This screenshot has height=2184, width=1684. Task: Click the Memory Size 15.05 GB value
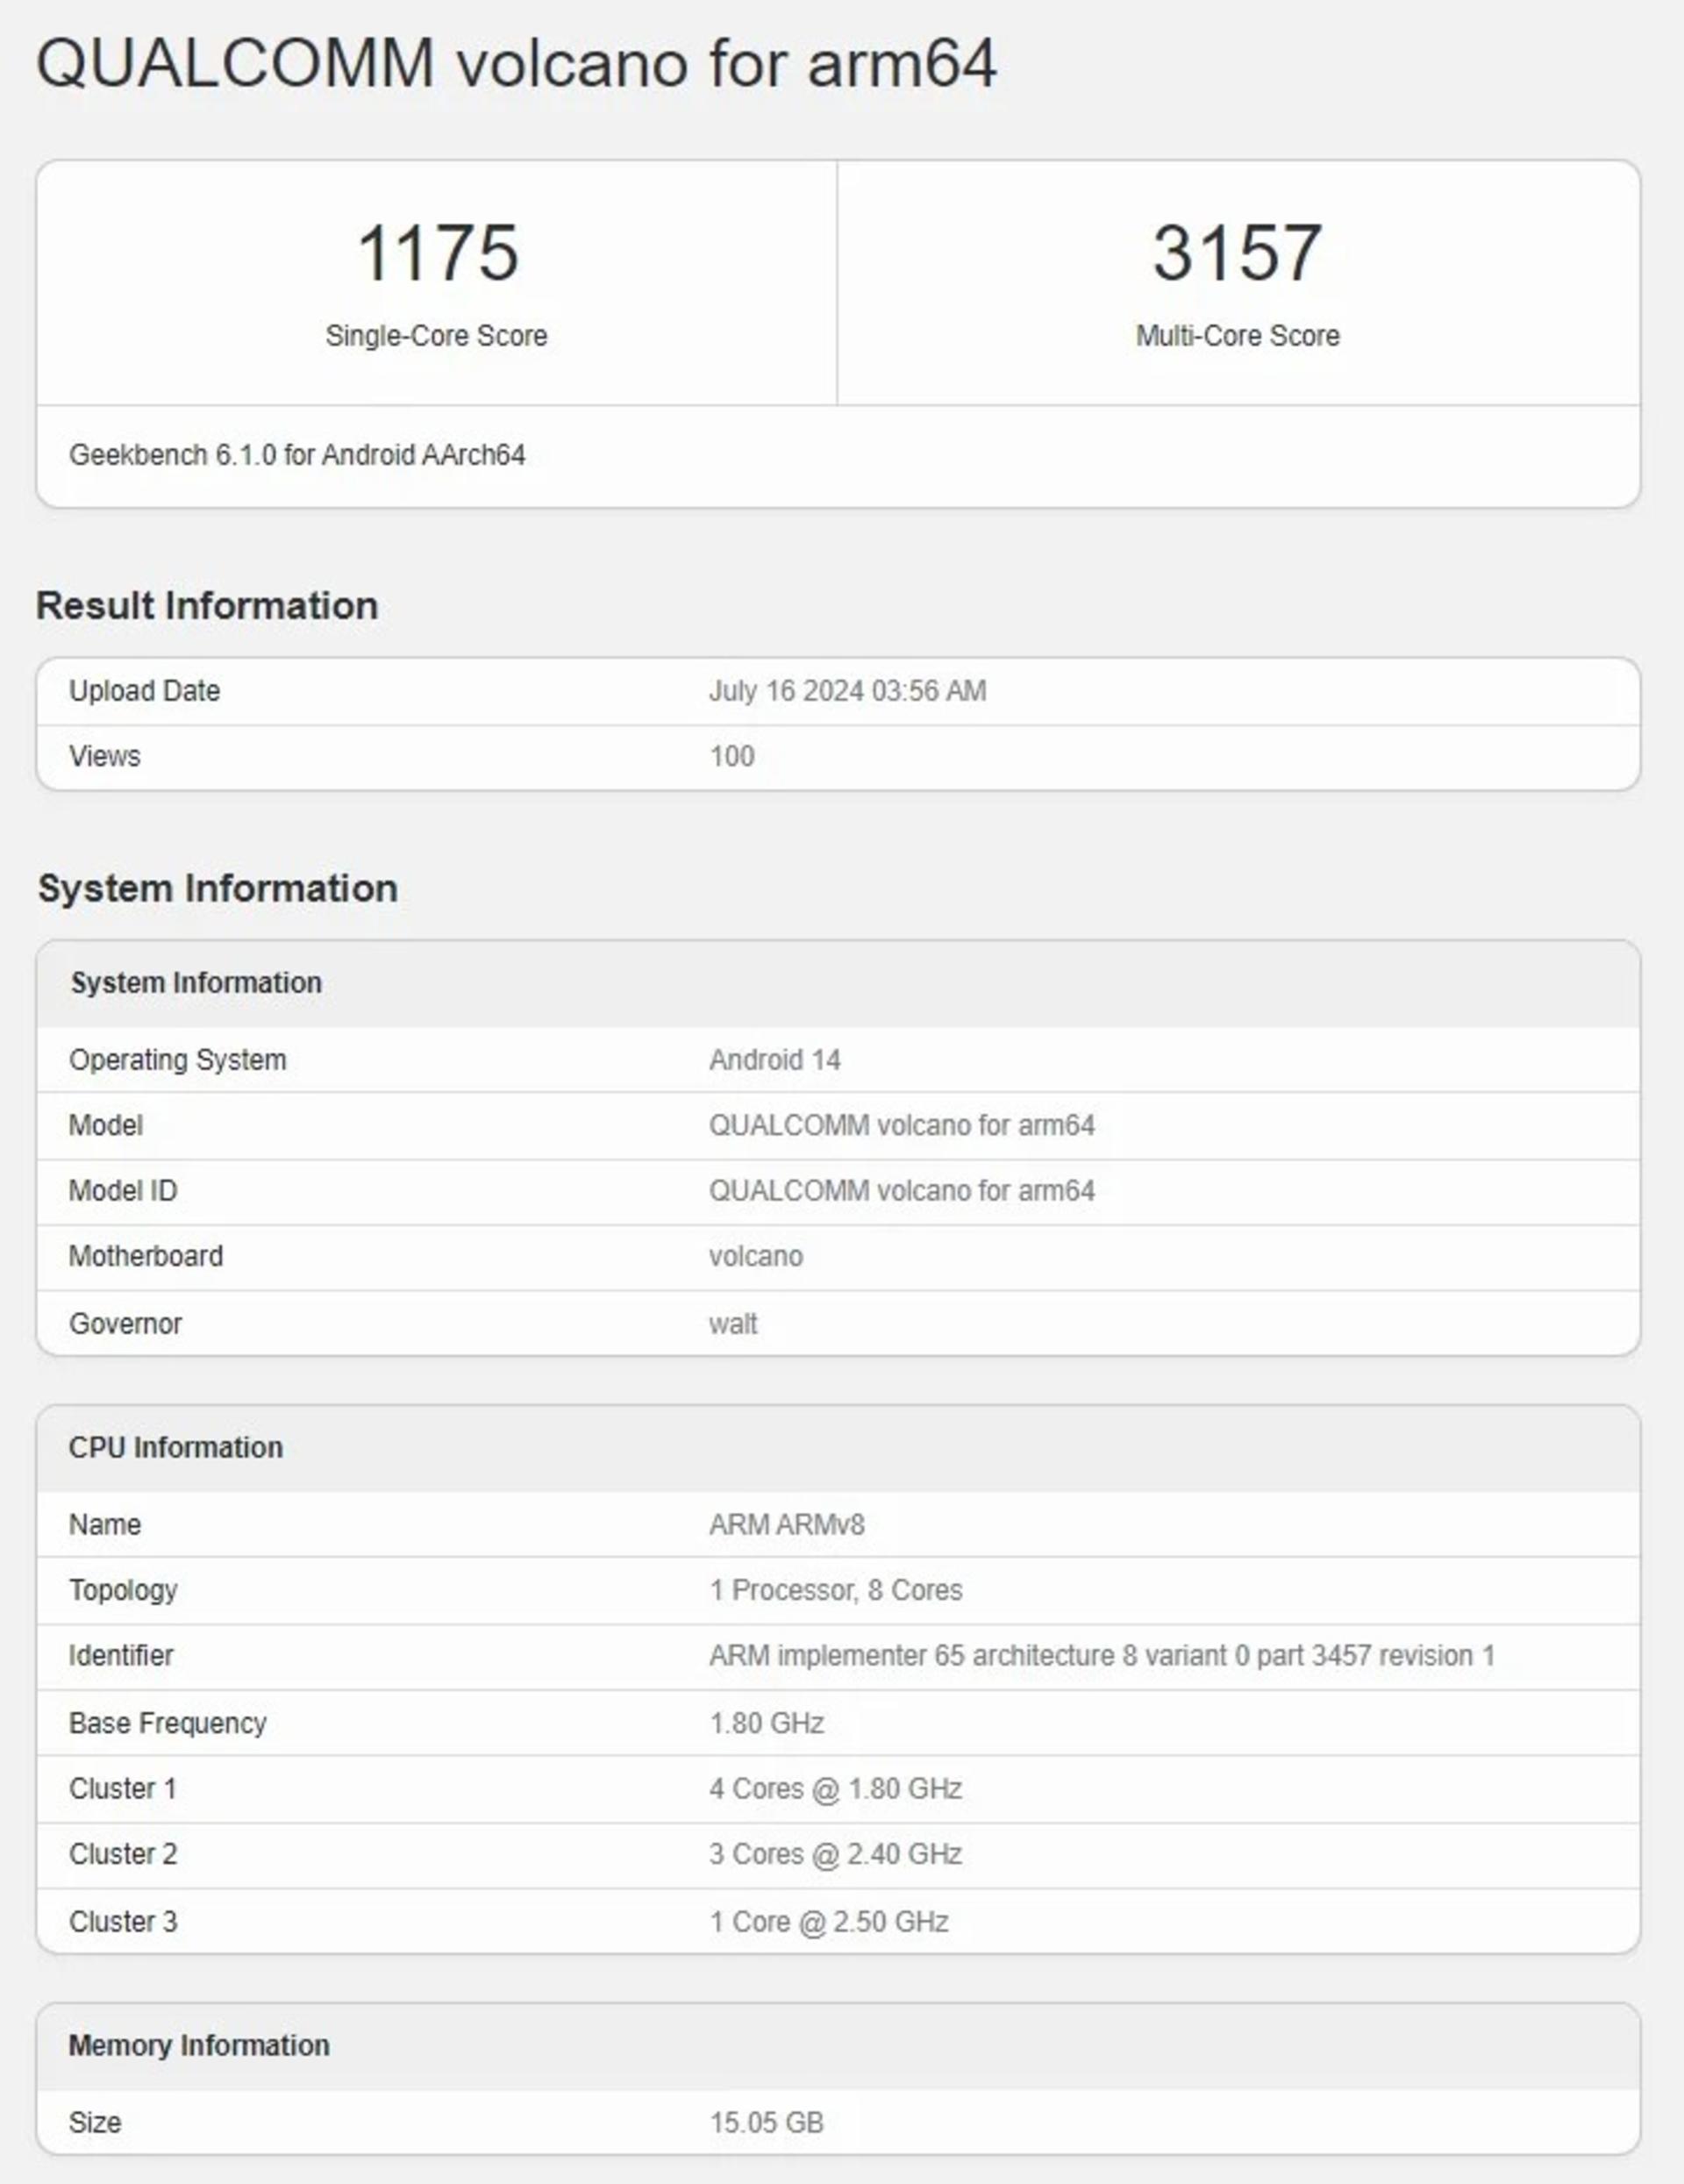click(x=767, y=2122)
